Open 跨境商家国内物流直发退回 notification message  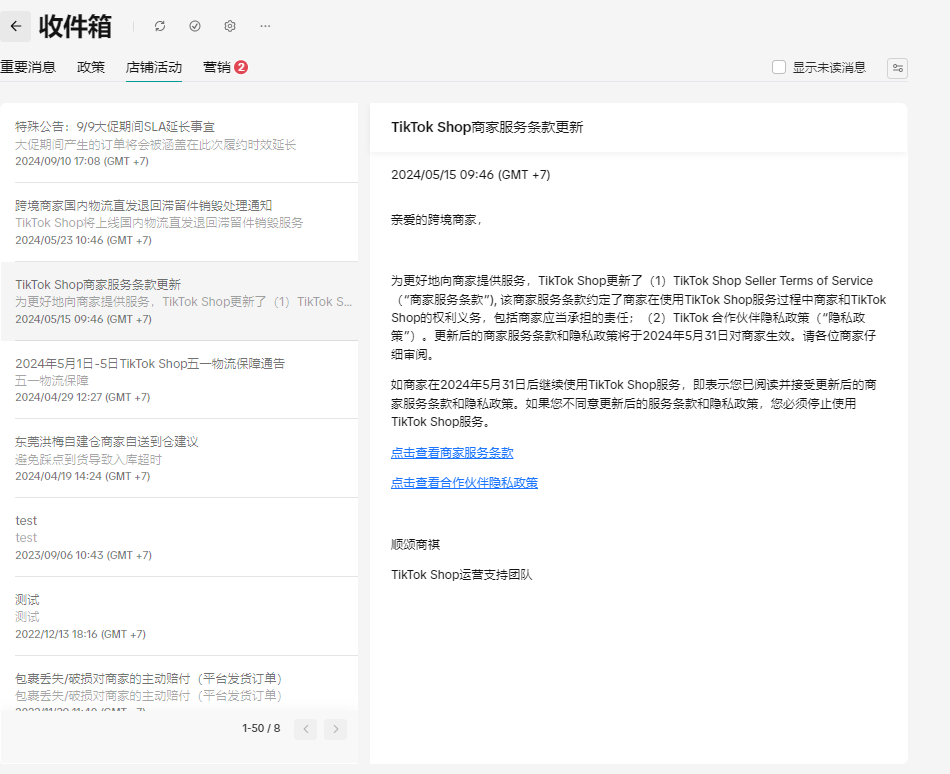pyautogui.click(x=180, y=222)
